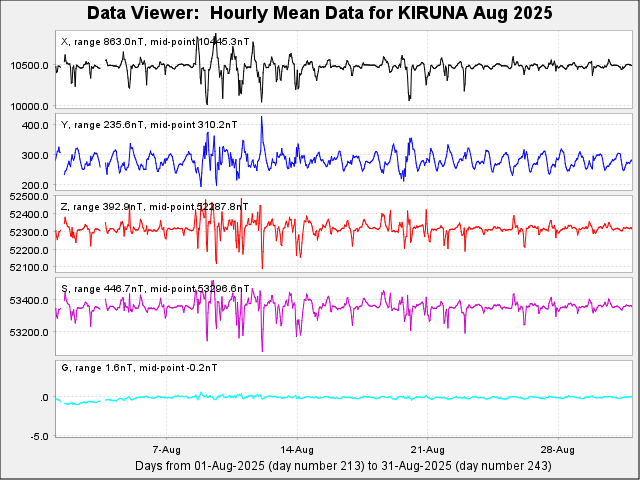Click the 7-Aug date tick label
The height and width of the screenshot is (480, 640).
[x=166, y=449]
